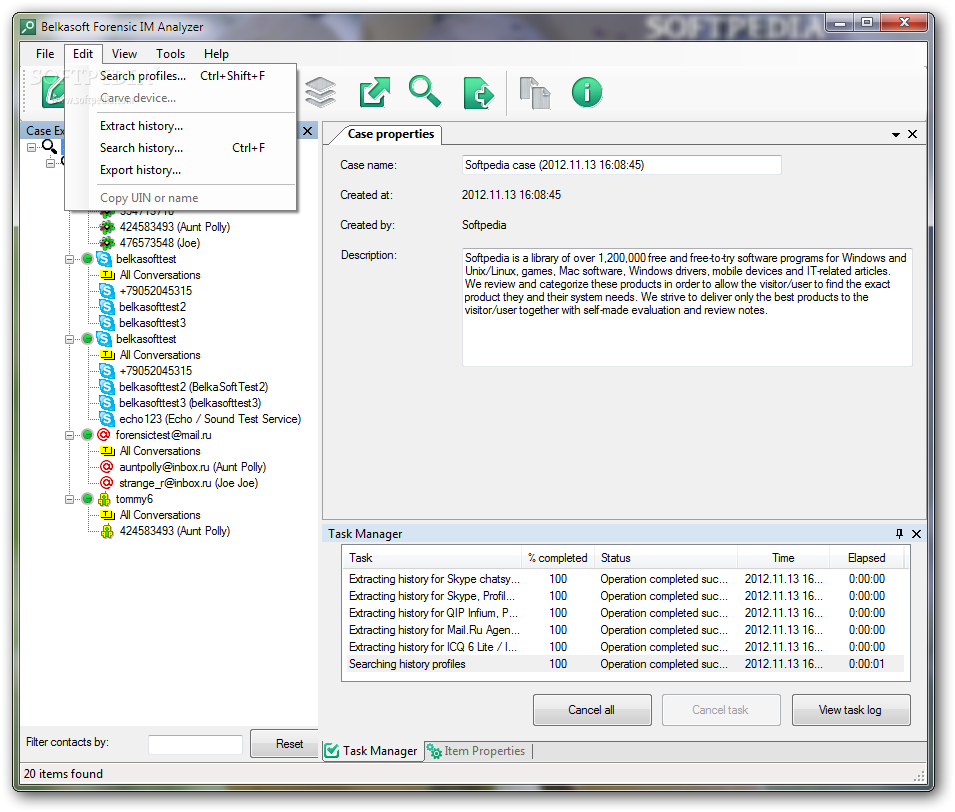Click the conversations icon under forensictest@mail.ru

click(108, 451)
